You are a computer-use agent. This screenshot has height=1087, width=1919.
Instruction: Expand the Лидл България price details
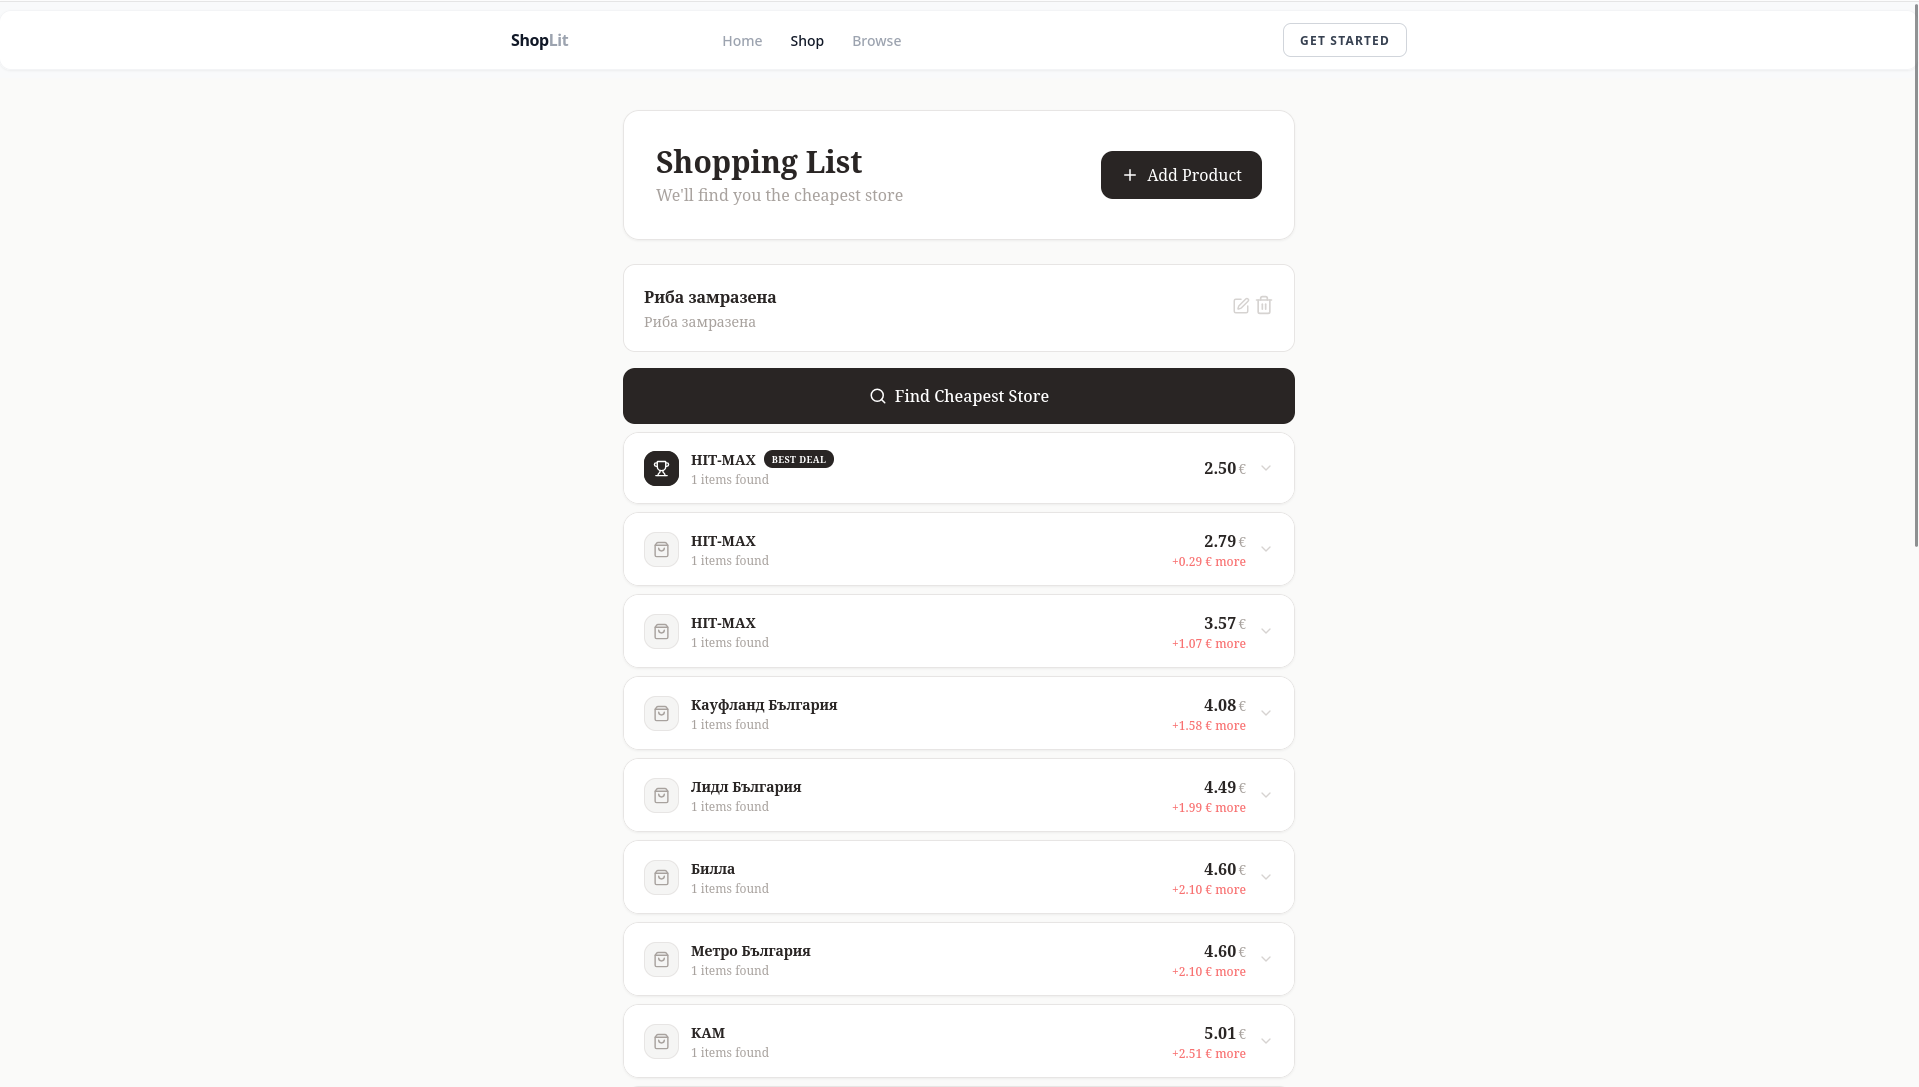(x=1266, y=795)
